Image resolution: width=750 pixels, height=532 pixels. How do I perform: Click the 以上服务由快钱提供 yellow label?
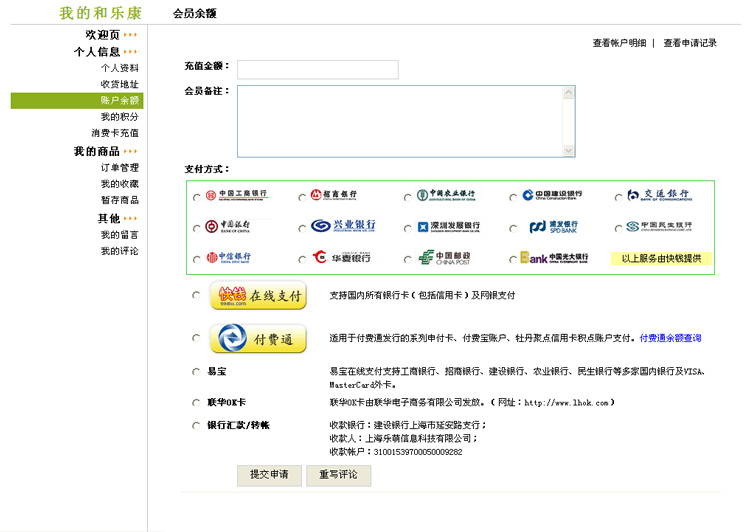662,259
